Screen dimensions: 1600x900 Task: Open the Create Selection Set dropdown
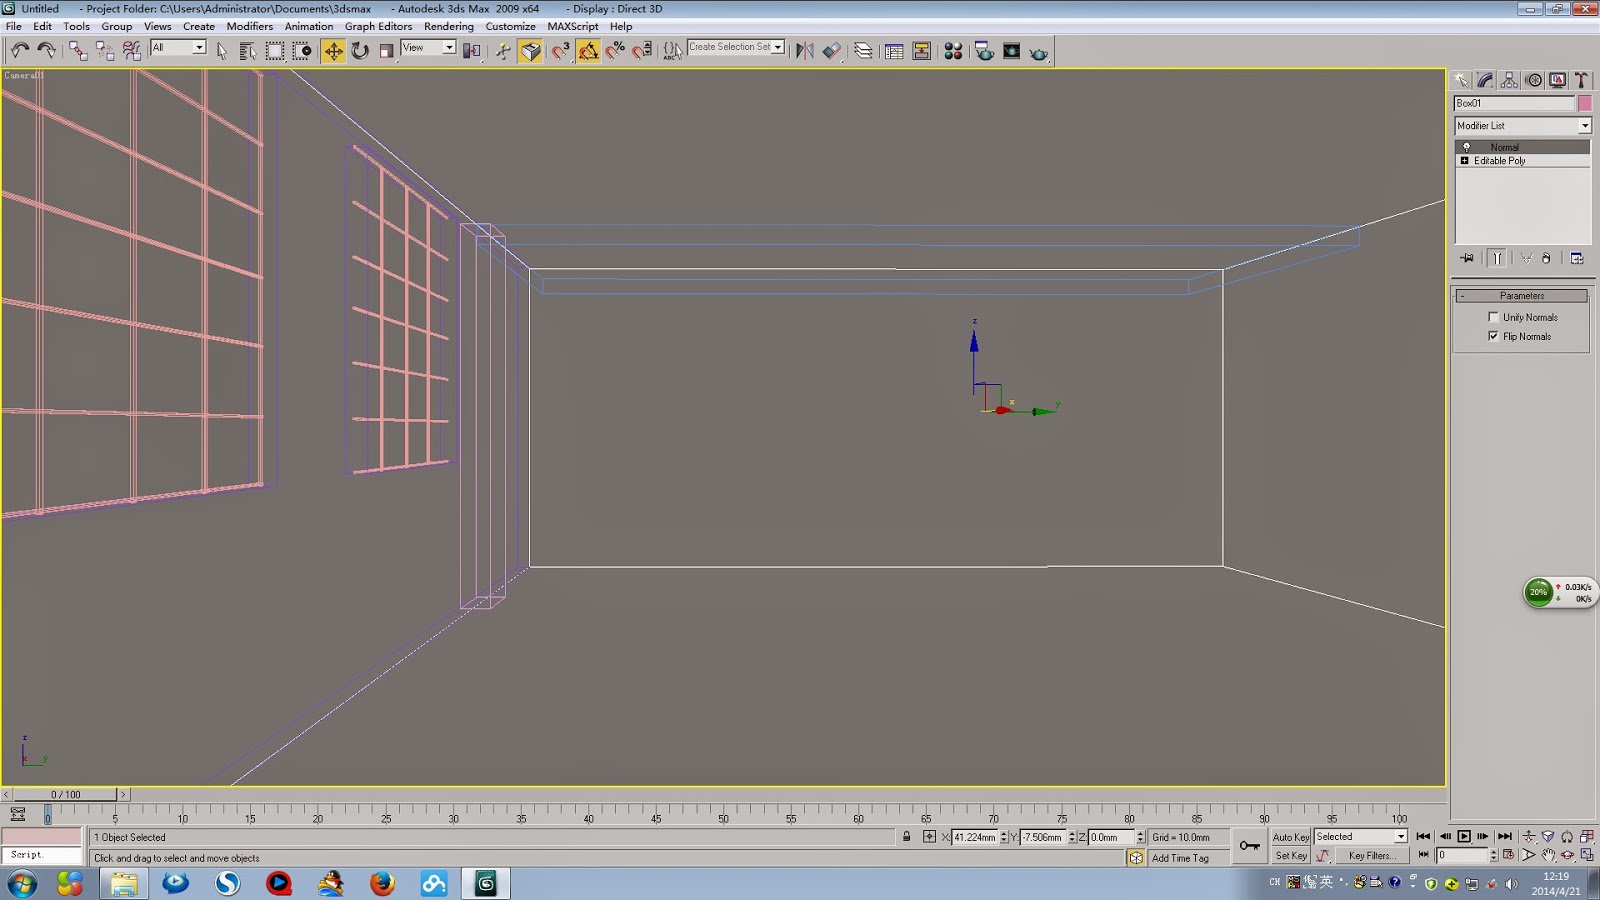pyautogui.click(x=778, y=47)
